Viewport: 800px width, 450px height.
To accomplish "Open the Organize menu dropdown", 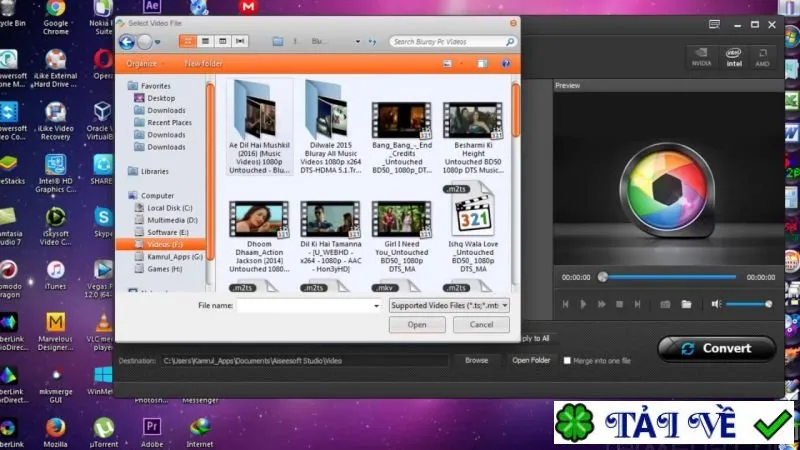I will 144,64.
